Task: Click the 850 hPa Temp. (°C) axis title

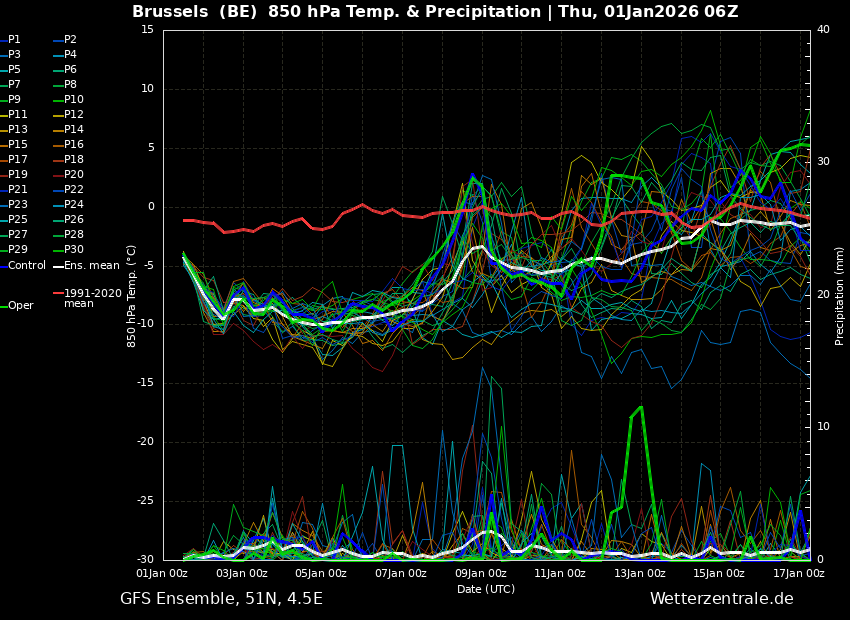Action: point(131,296)
